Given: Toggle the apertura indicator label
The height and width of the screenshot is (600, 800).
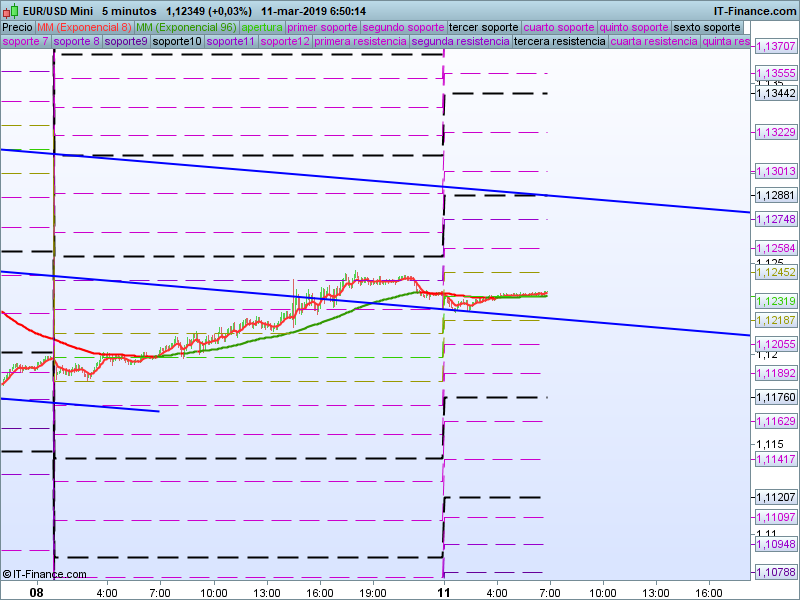Looking at the screenshot, I should point(262,27).
